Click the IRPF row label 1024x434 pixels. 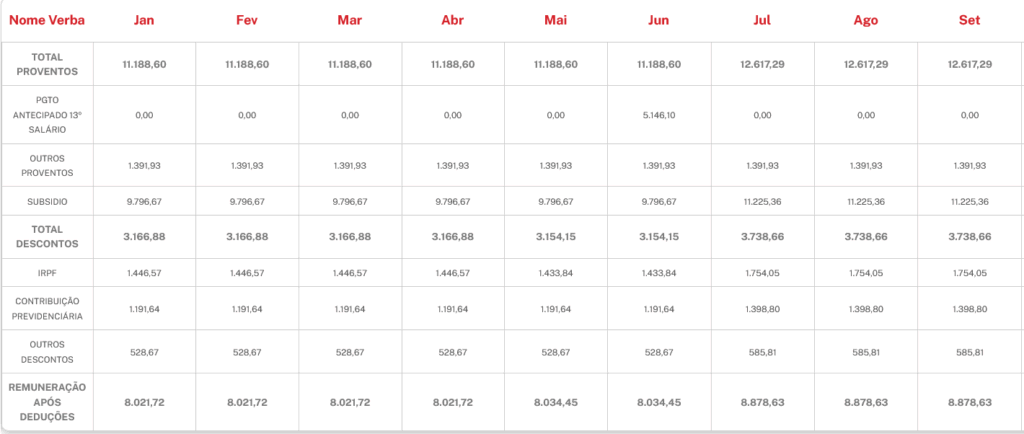click(x=47, y=272)
